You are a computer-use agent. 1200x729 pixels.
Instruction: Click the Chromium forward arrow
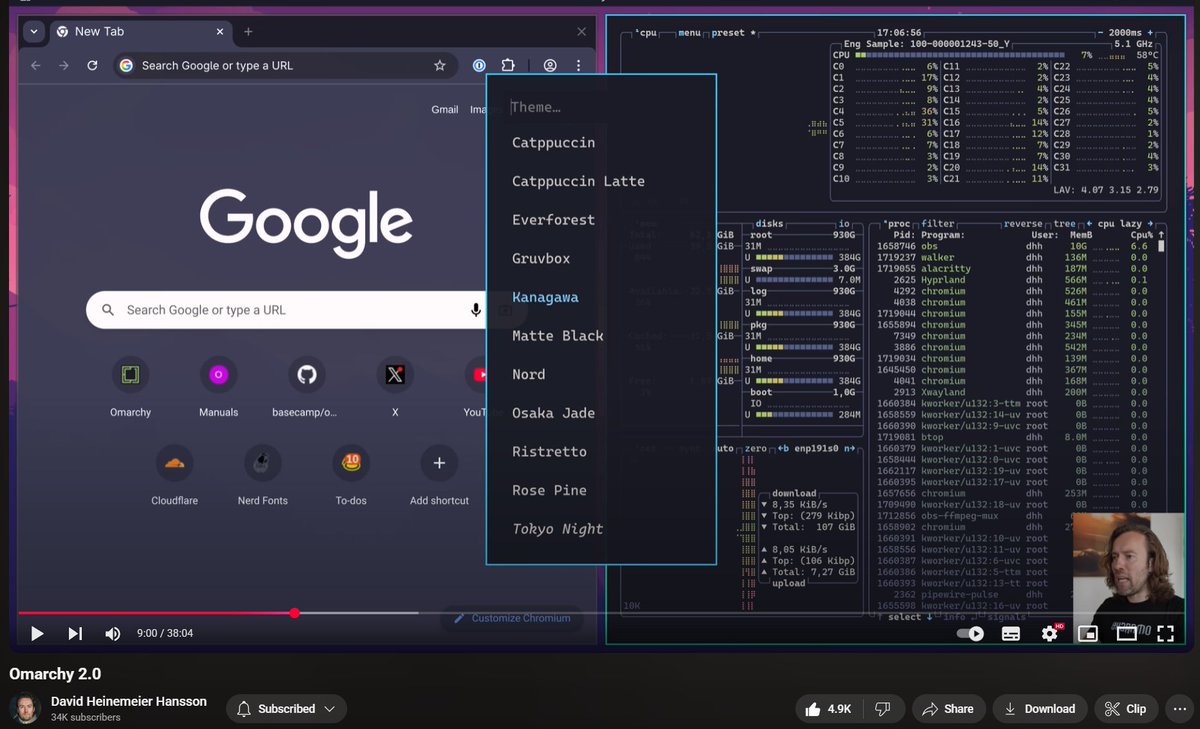click(64, 65)
